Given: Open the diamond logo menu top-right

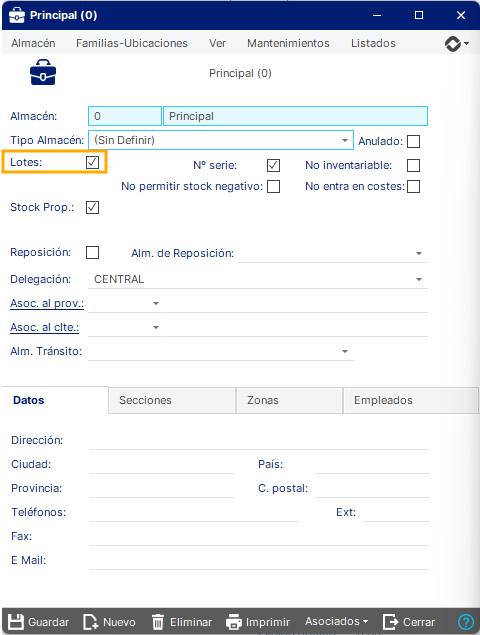Looking at the screenshot, I should tap(457, 43).
